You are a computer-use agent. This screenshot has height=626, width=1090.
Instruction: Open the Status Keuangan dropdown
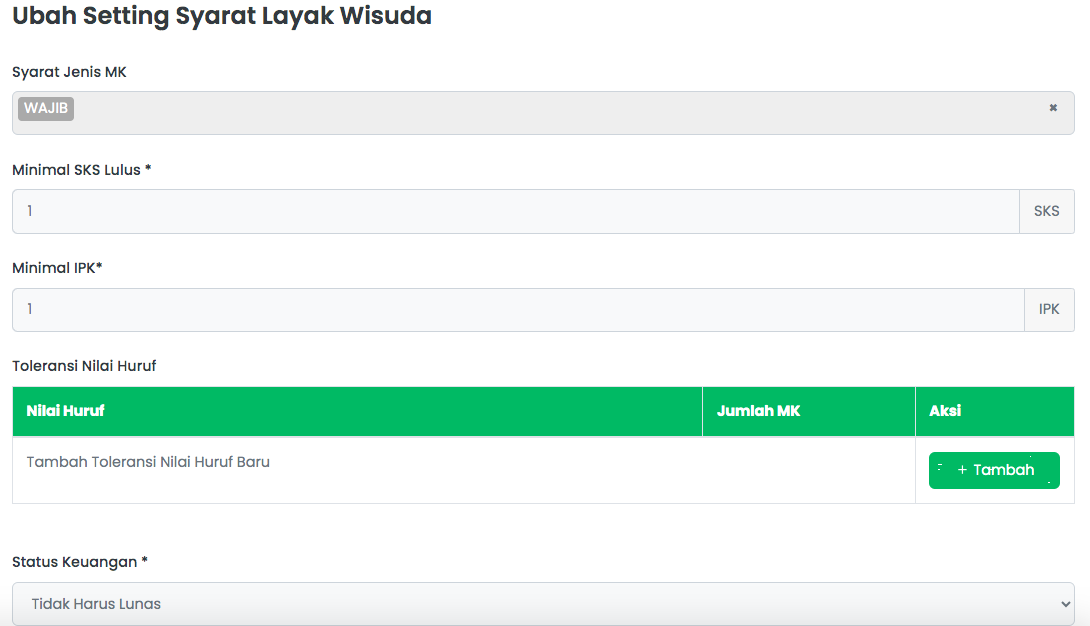pyautogui.click(x=543, y=604)
